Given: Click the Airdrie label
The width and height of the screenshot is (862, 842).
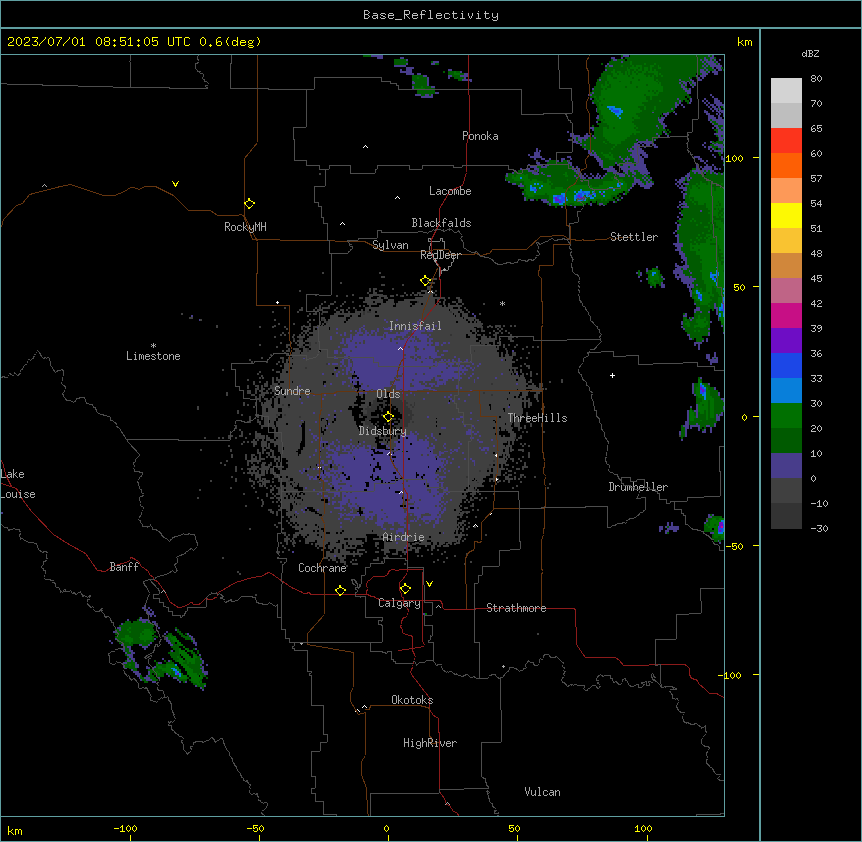Looking at the screenshot, I should click(x=404, y=537).
